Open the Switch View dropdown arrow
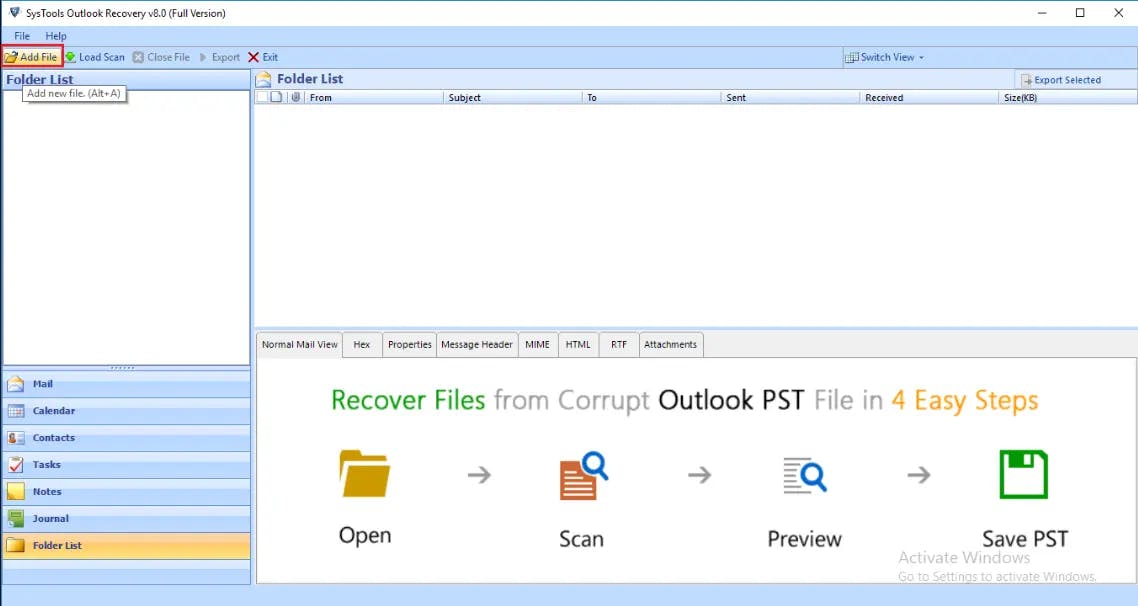 click(921, 57)
